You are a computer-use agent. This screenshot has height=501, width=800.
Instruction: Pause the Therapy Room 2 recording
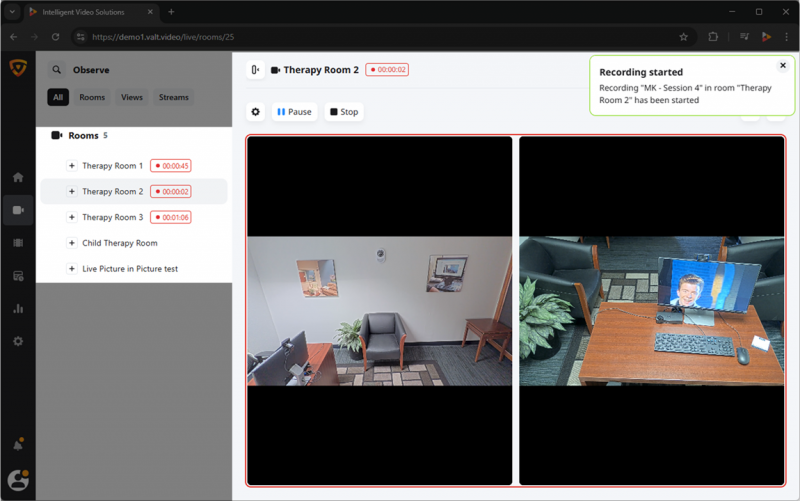click(x=294, y=112)
